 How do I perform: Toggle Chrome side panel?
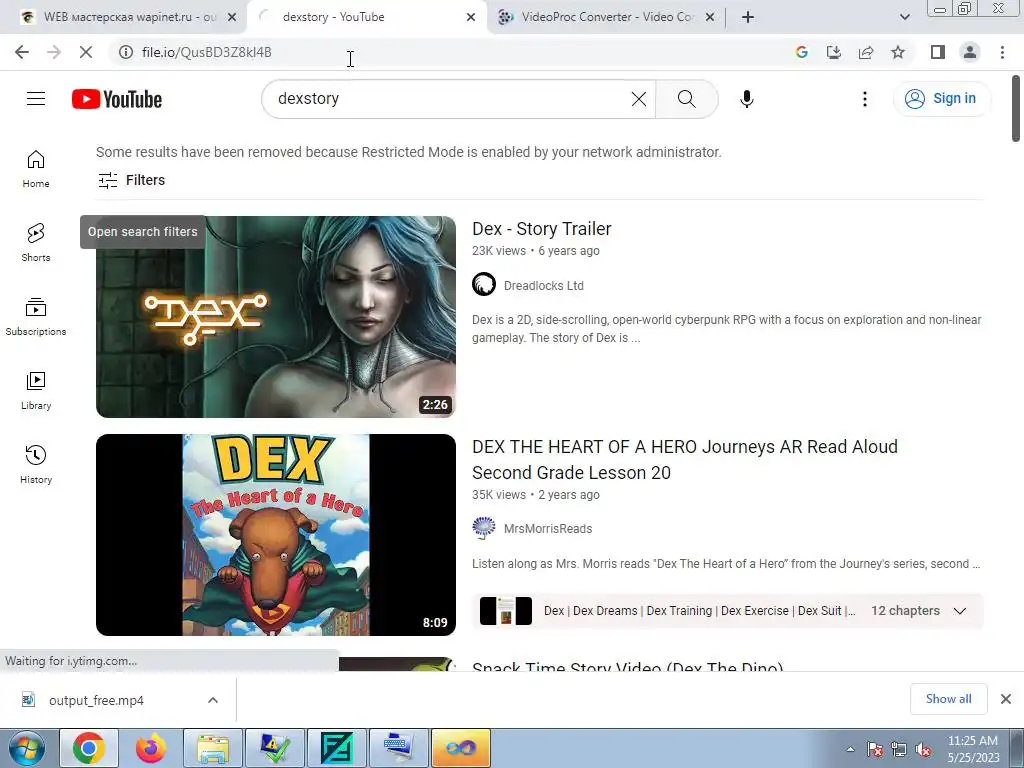[x=938, y=52]
